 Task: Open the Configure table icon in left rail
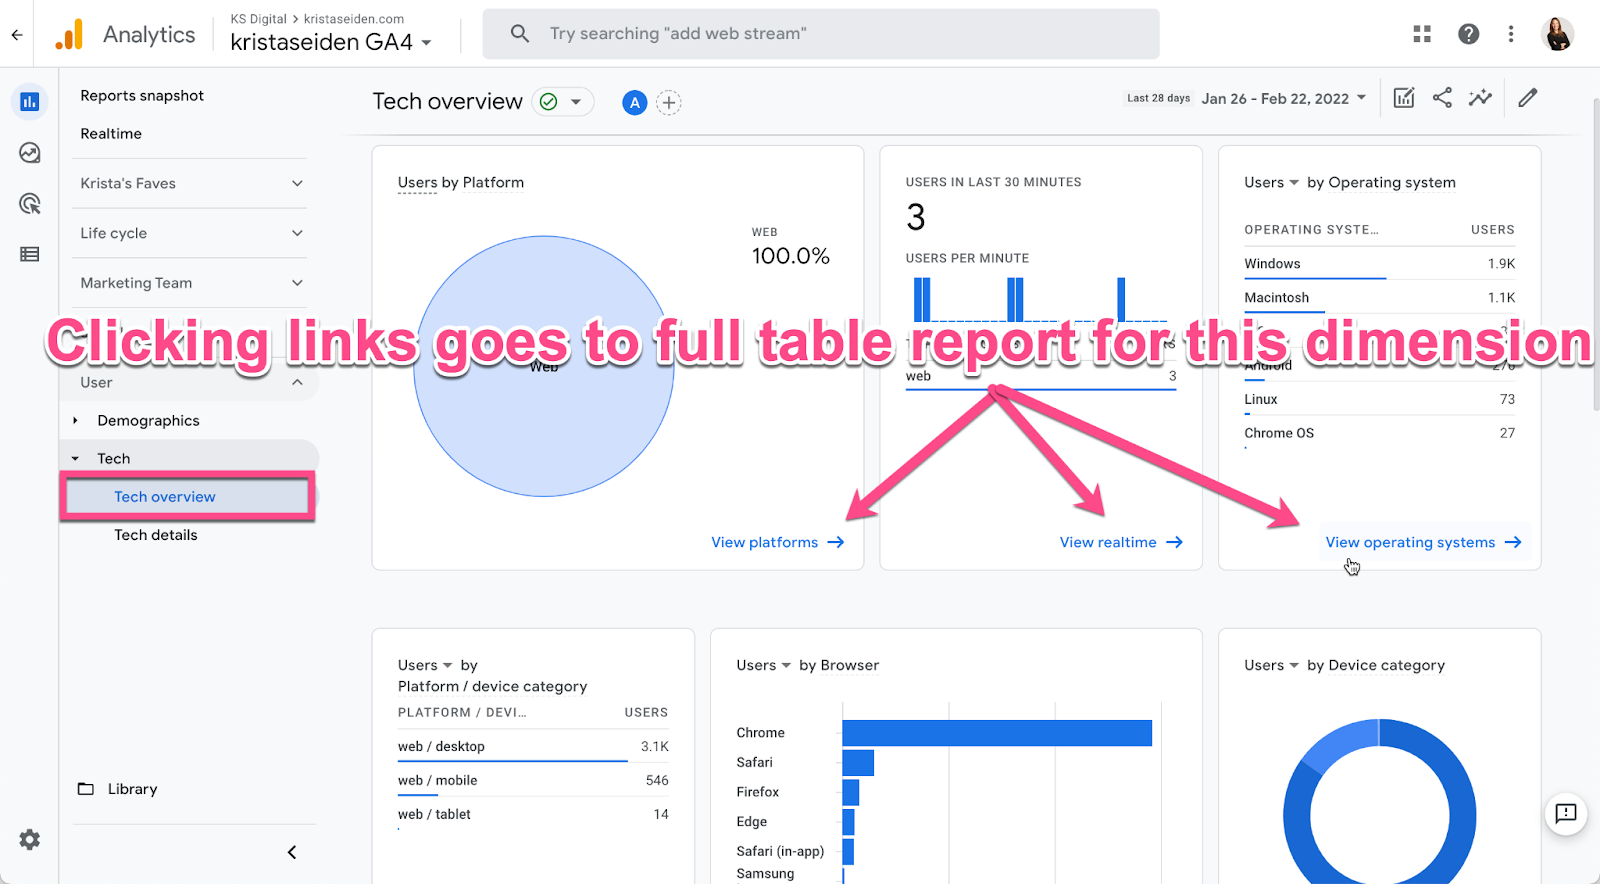pyautogui.click(x=30, y=254)
